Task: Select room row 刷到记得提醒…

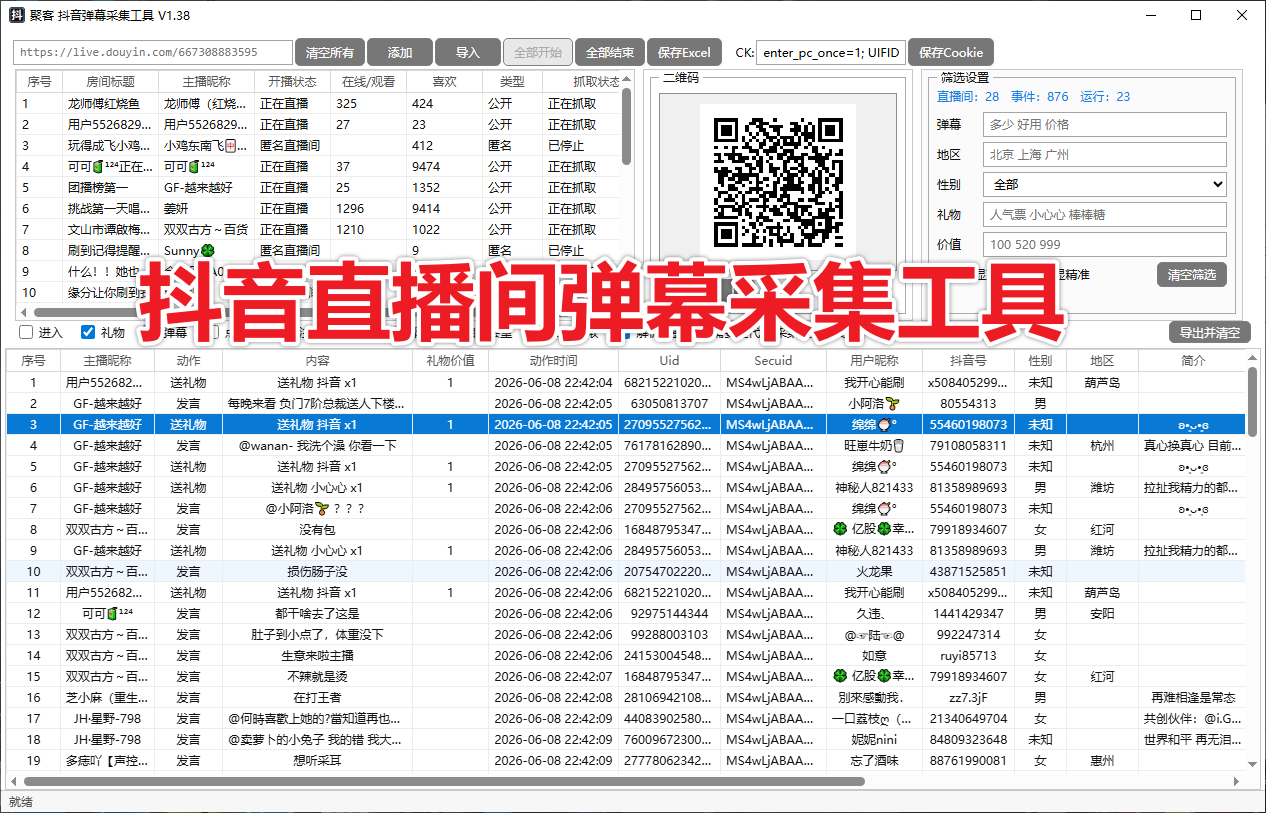Action: coord(318,250)
